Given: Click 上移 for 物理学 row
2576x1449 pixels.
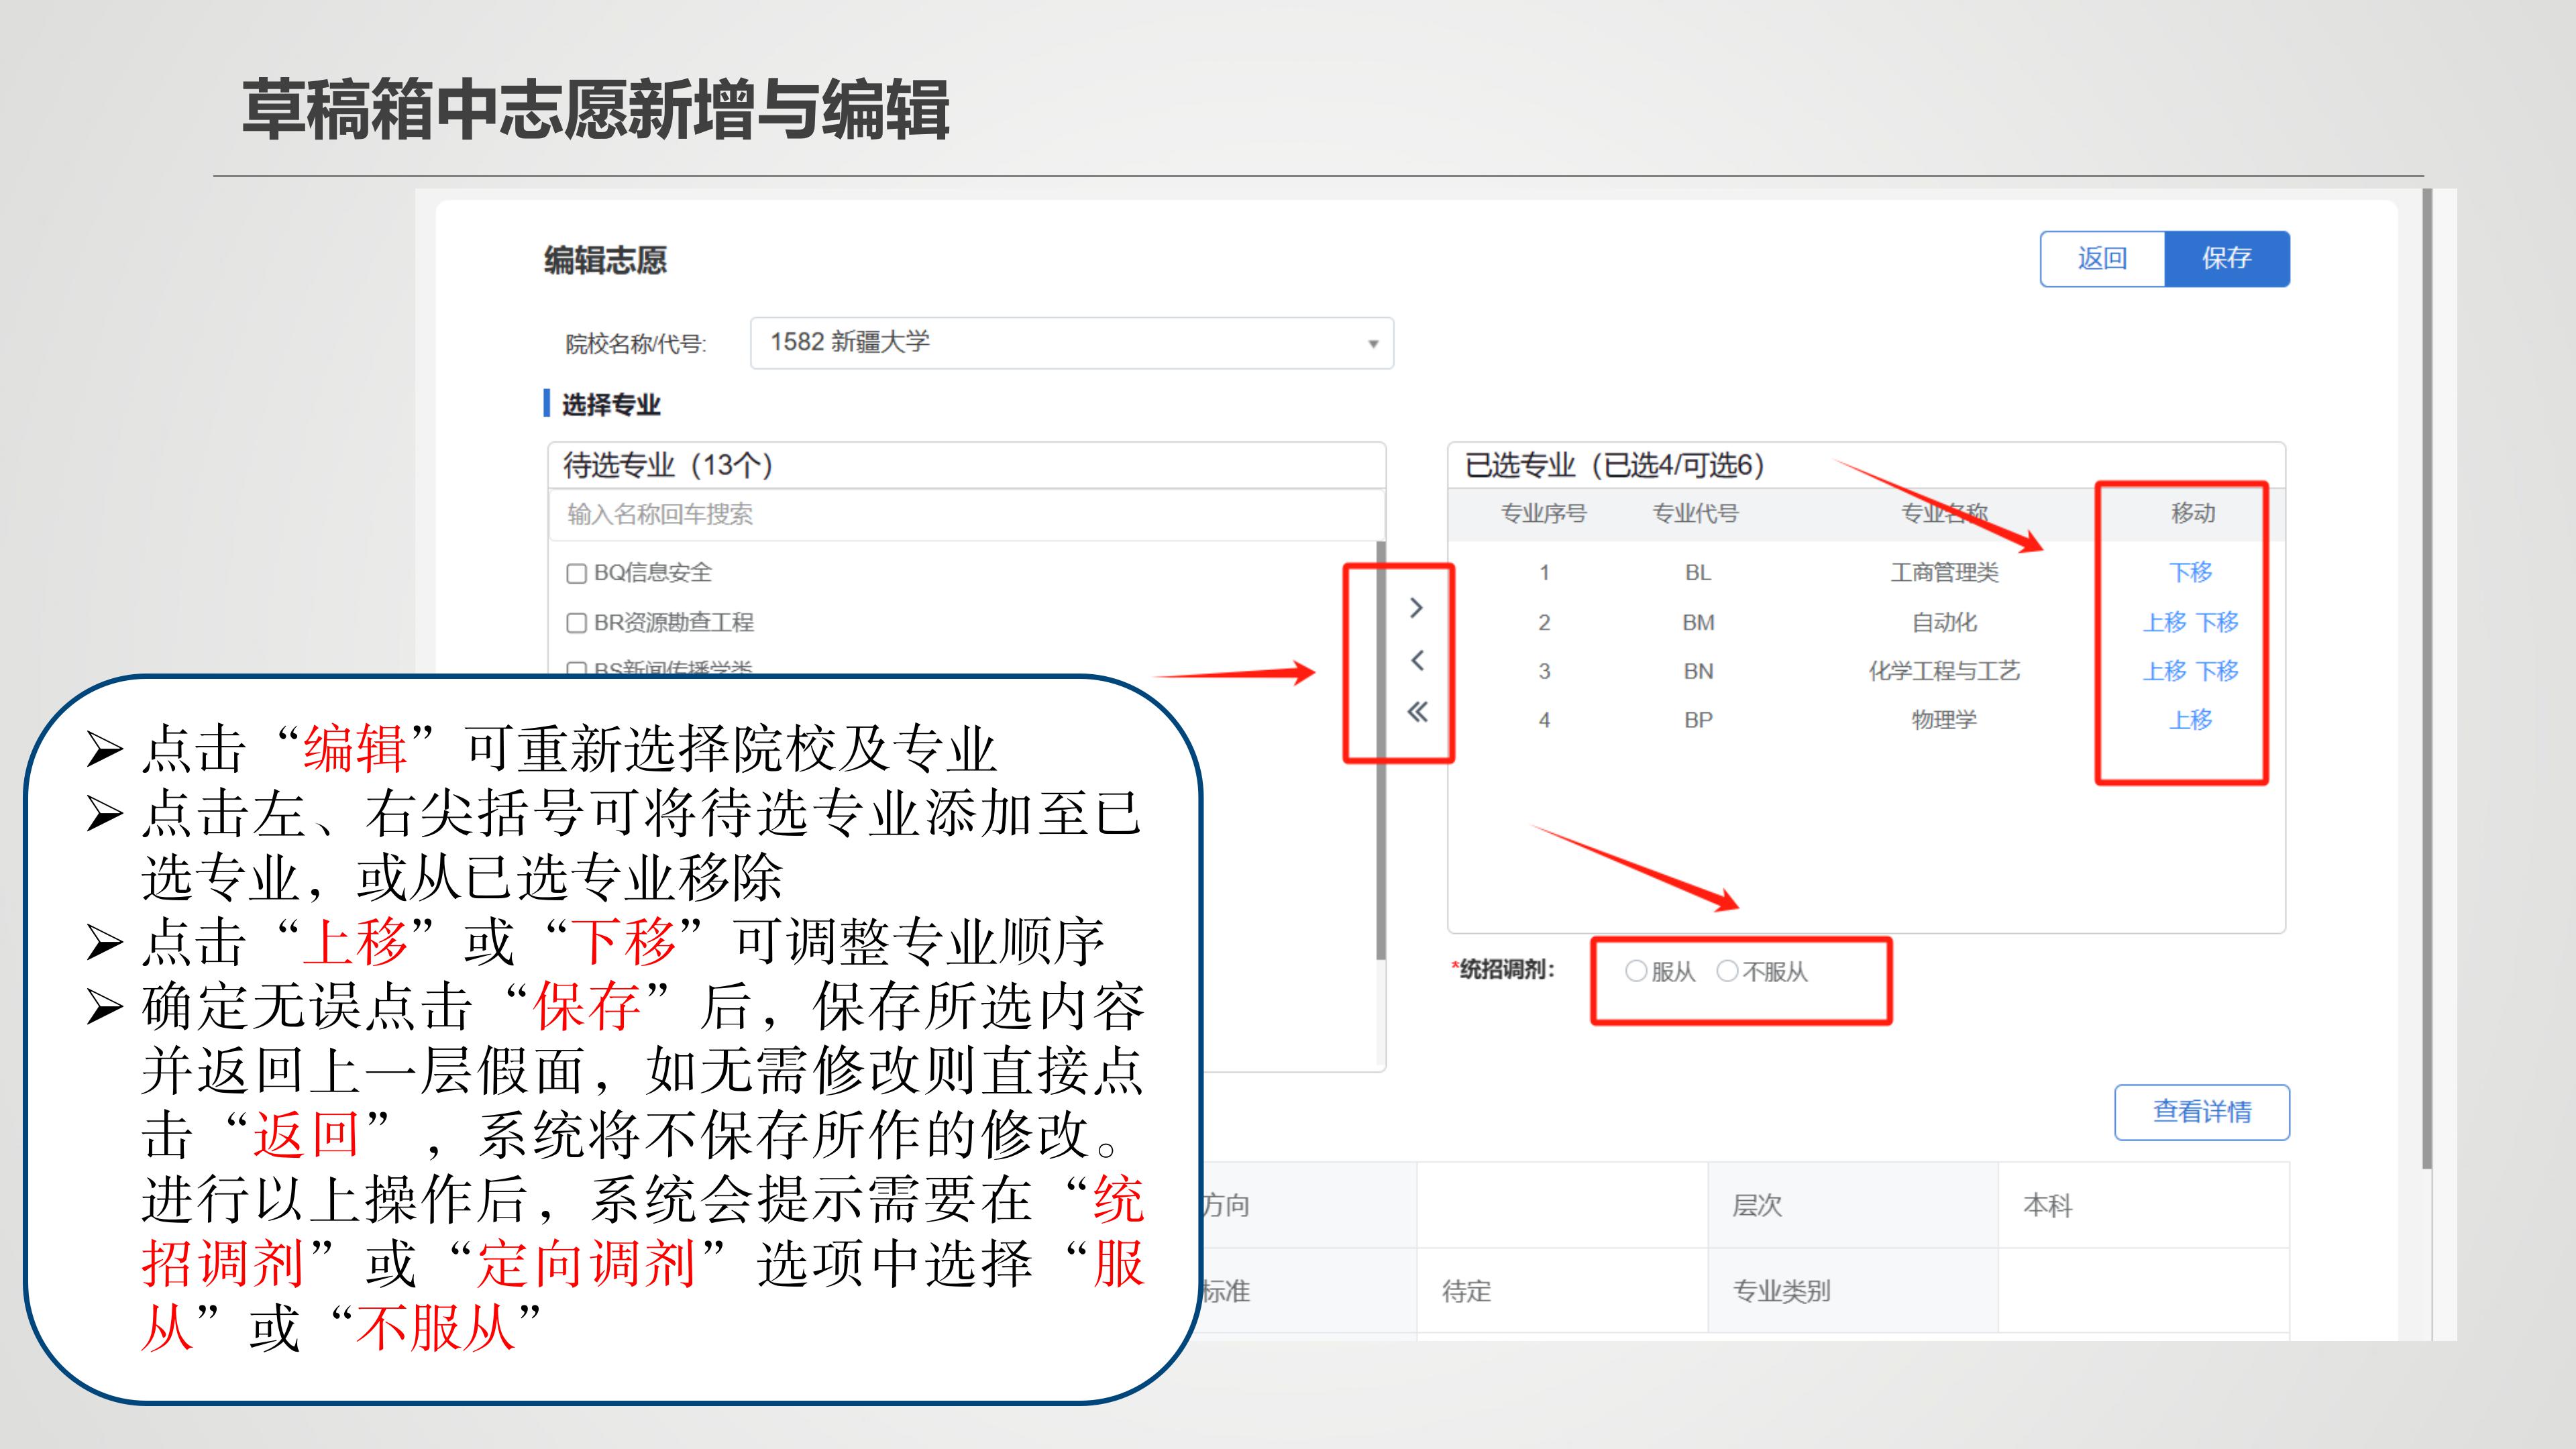Looking at the screenshot, I should tap(2191, 720).
